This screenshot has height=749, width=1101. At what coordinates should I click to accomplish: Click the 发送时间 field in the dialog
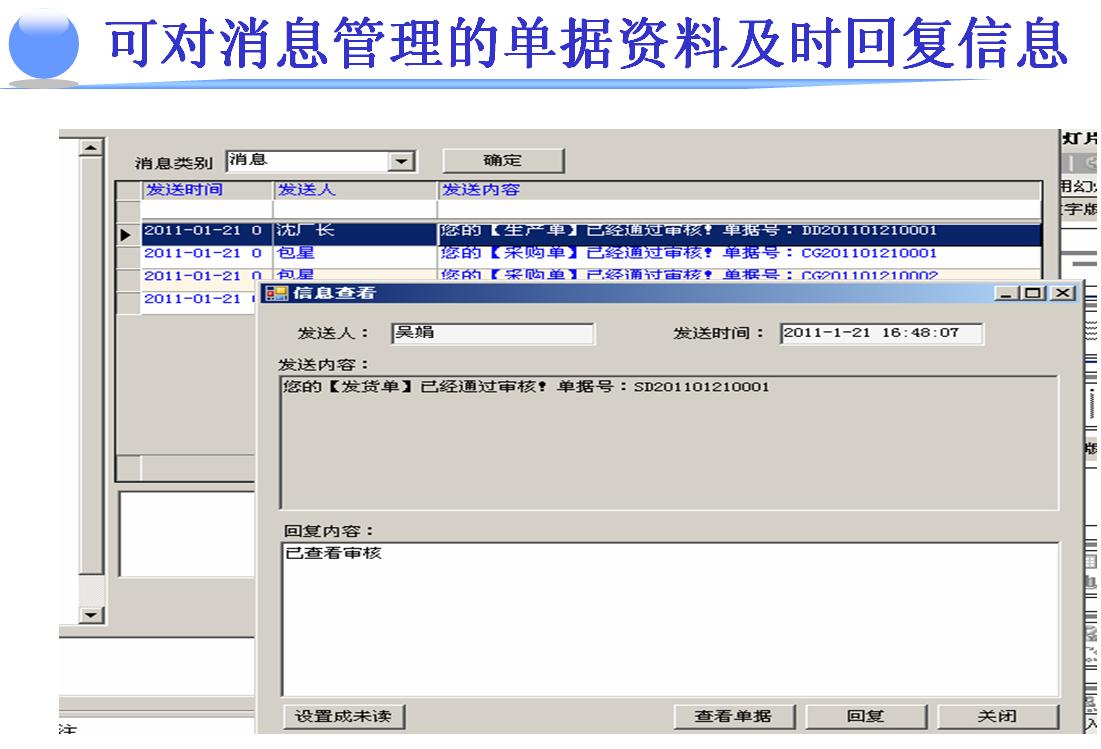[x=880, y=333]
